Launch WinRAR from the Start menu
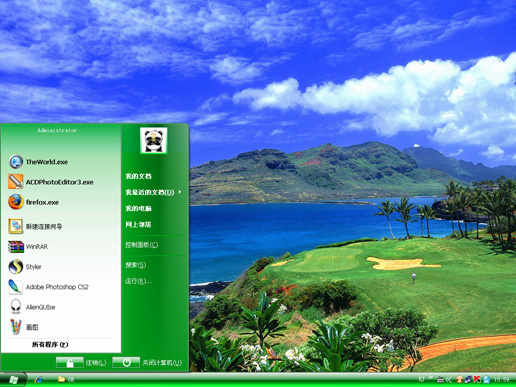The height and width of the screenshot is (387, 516). (x=28, y=247)
